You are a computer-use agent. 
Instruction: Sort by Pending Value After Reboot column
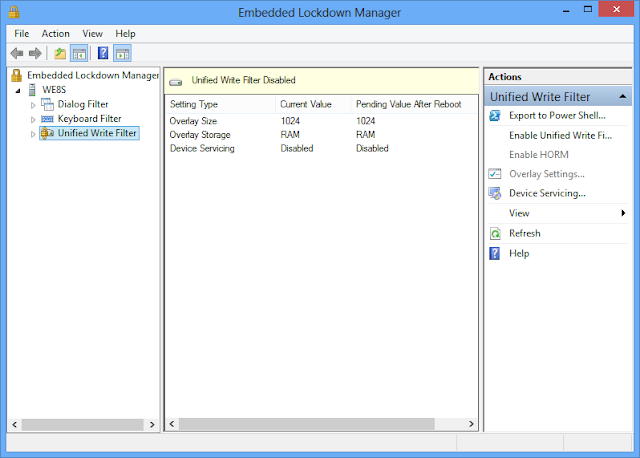pos(414,104)
